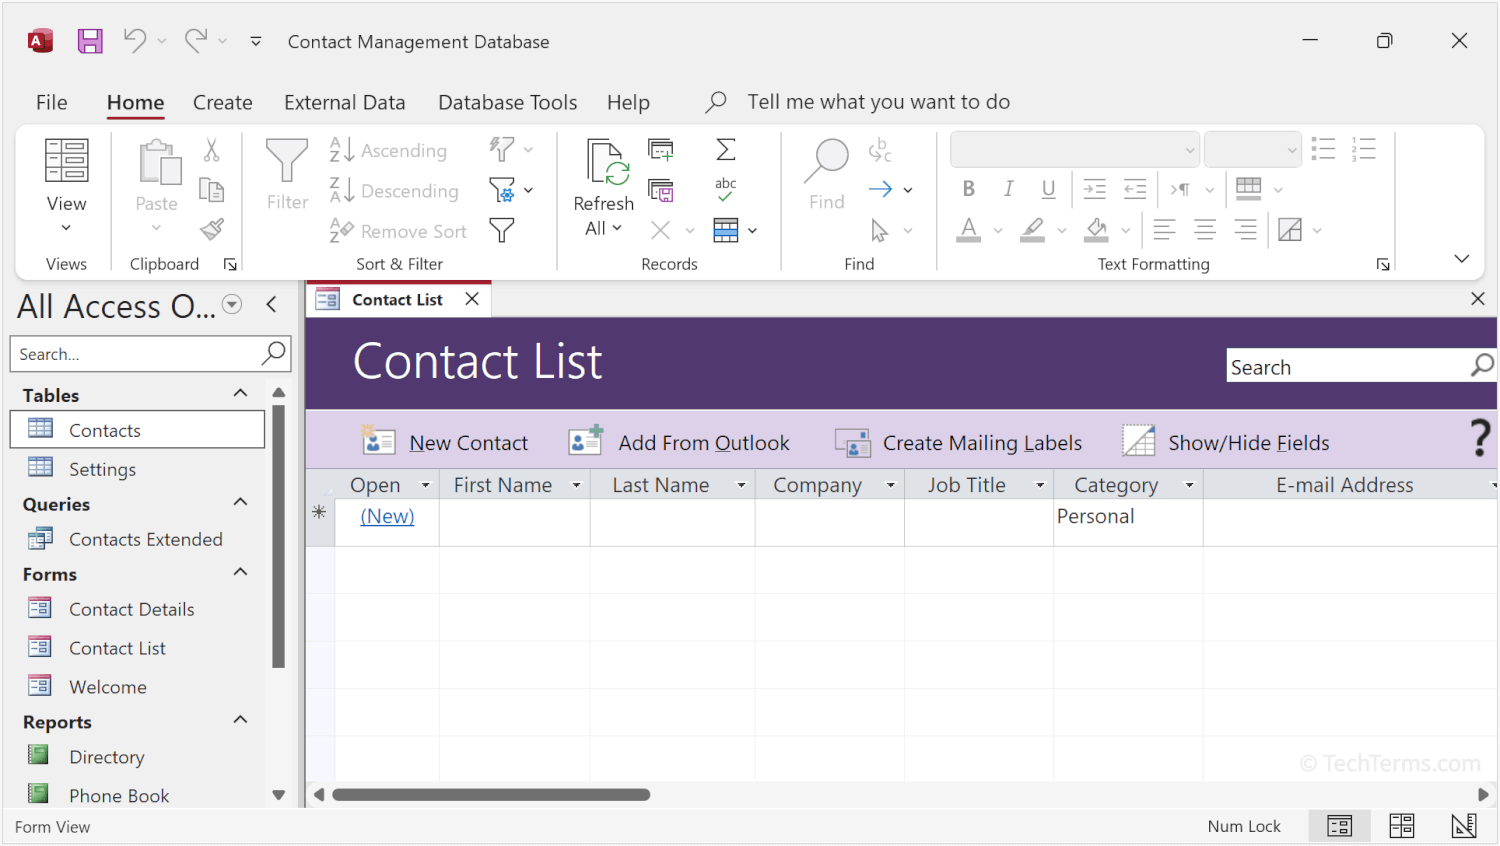Click the Toggle Filter funnel icon
This screenshot has width=1500, height=846.
[x=502, y=231]
